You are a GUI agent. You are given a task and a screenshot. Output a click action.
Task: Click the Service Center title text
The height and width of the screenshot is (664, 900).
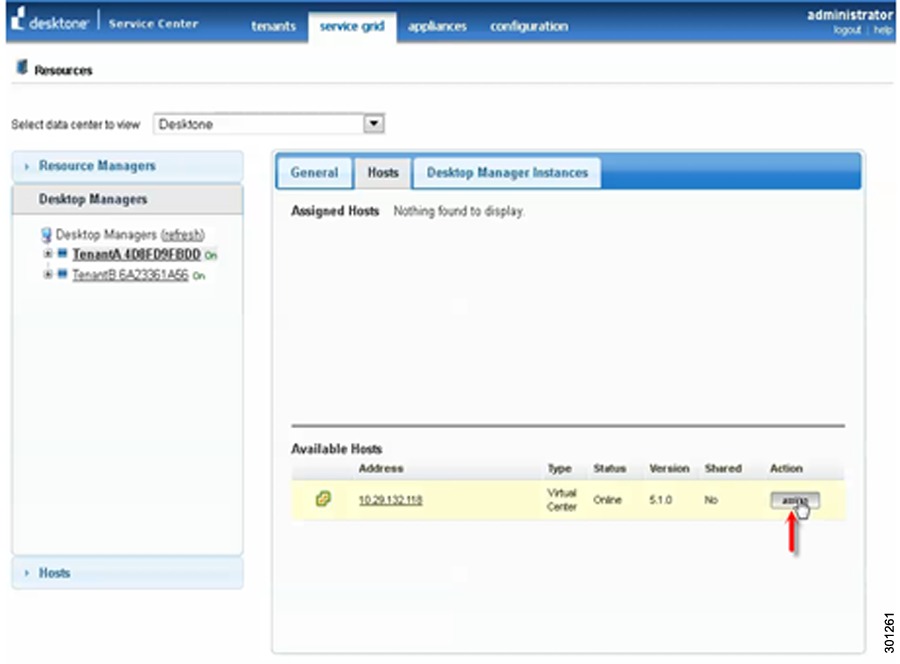point(153,24)
